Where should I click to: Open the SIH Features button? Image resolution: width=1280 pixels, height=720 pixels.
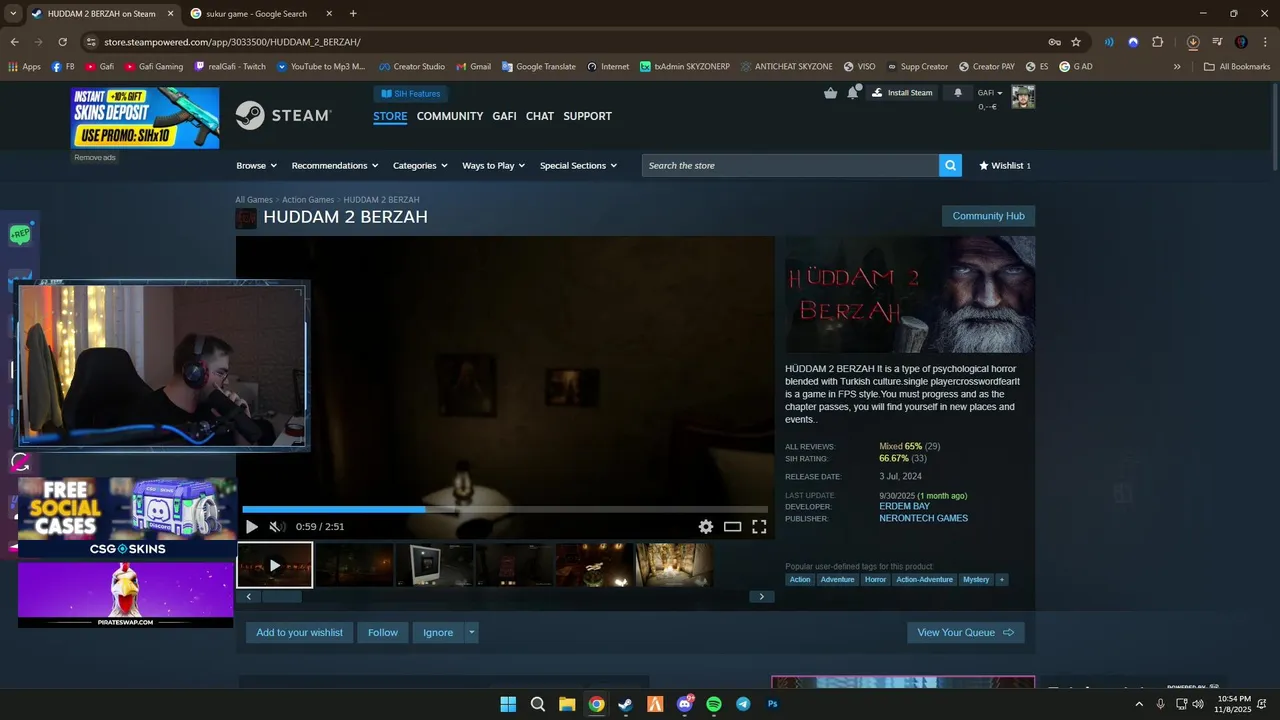click(x=411, y=94)
